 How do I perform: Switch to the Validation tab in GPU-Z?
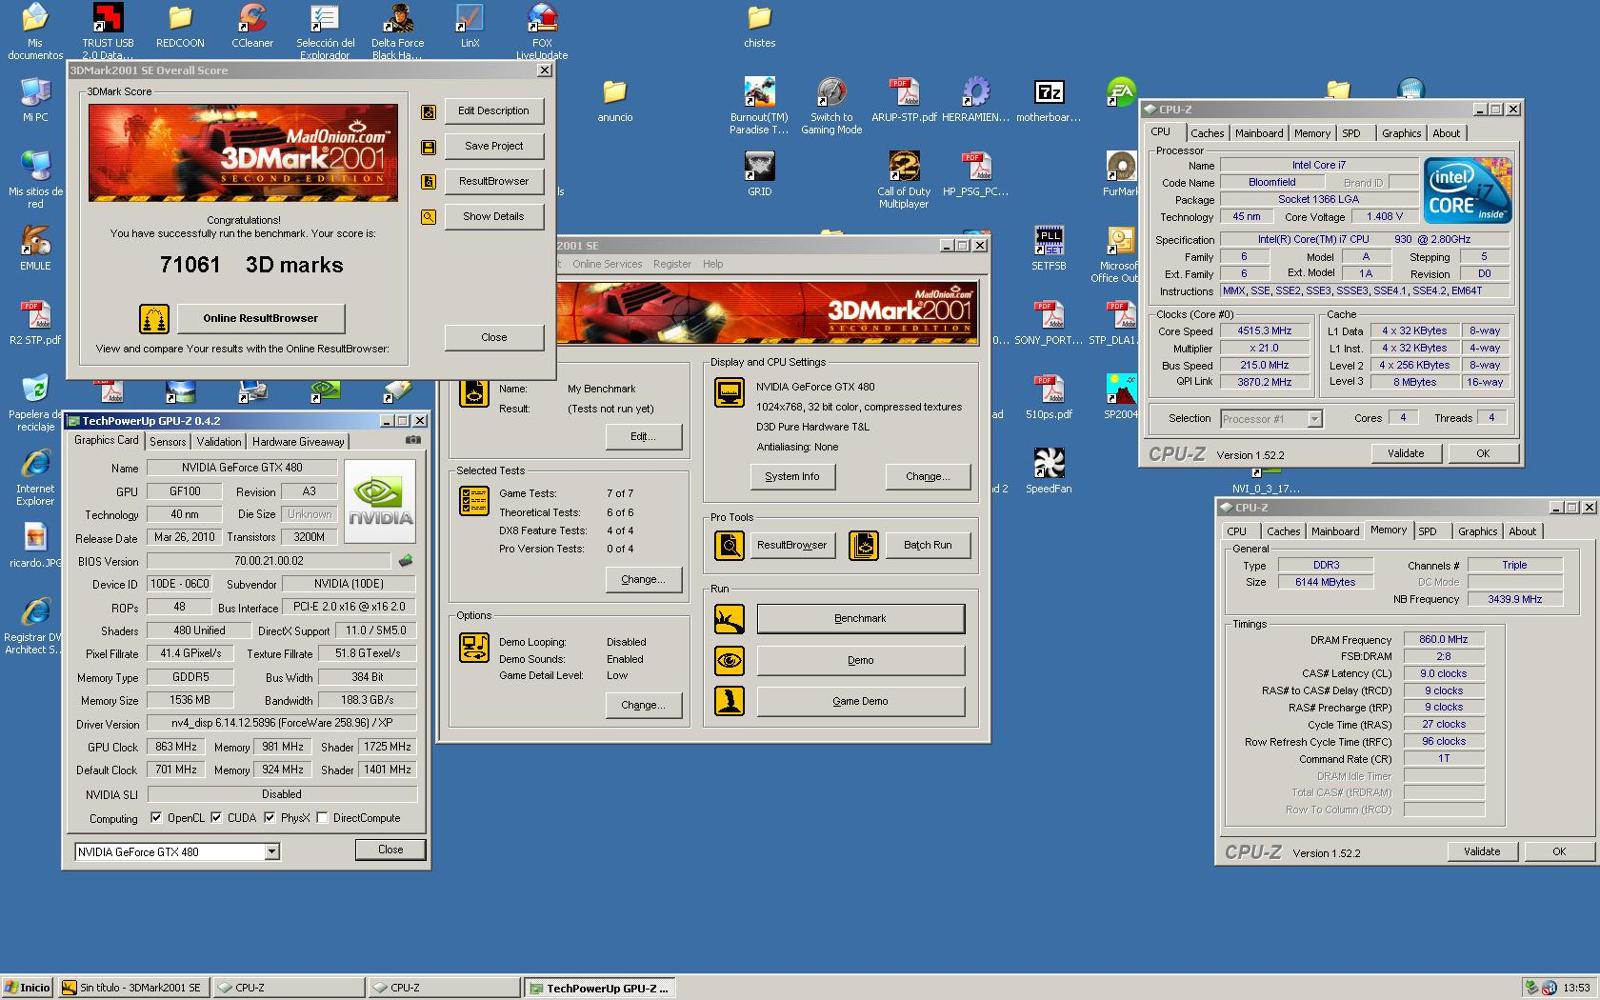pos(218,442)
